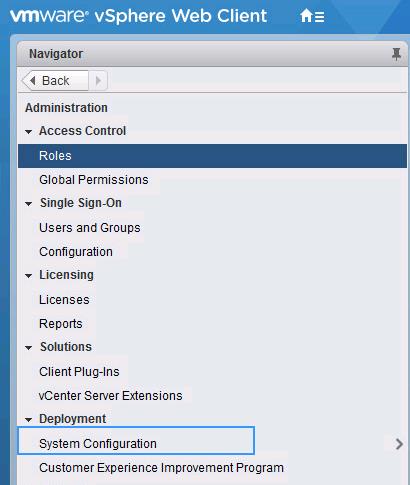This screenshot has height=485, width=410.
Task: Click the System Configuration chevron arrow
Action: tap(399, 444)
